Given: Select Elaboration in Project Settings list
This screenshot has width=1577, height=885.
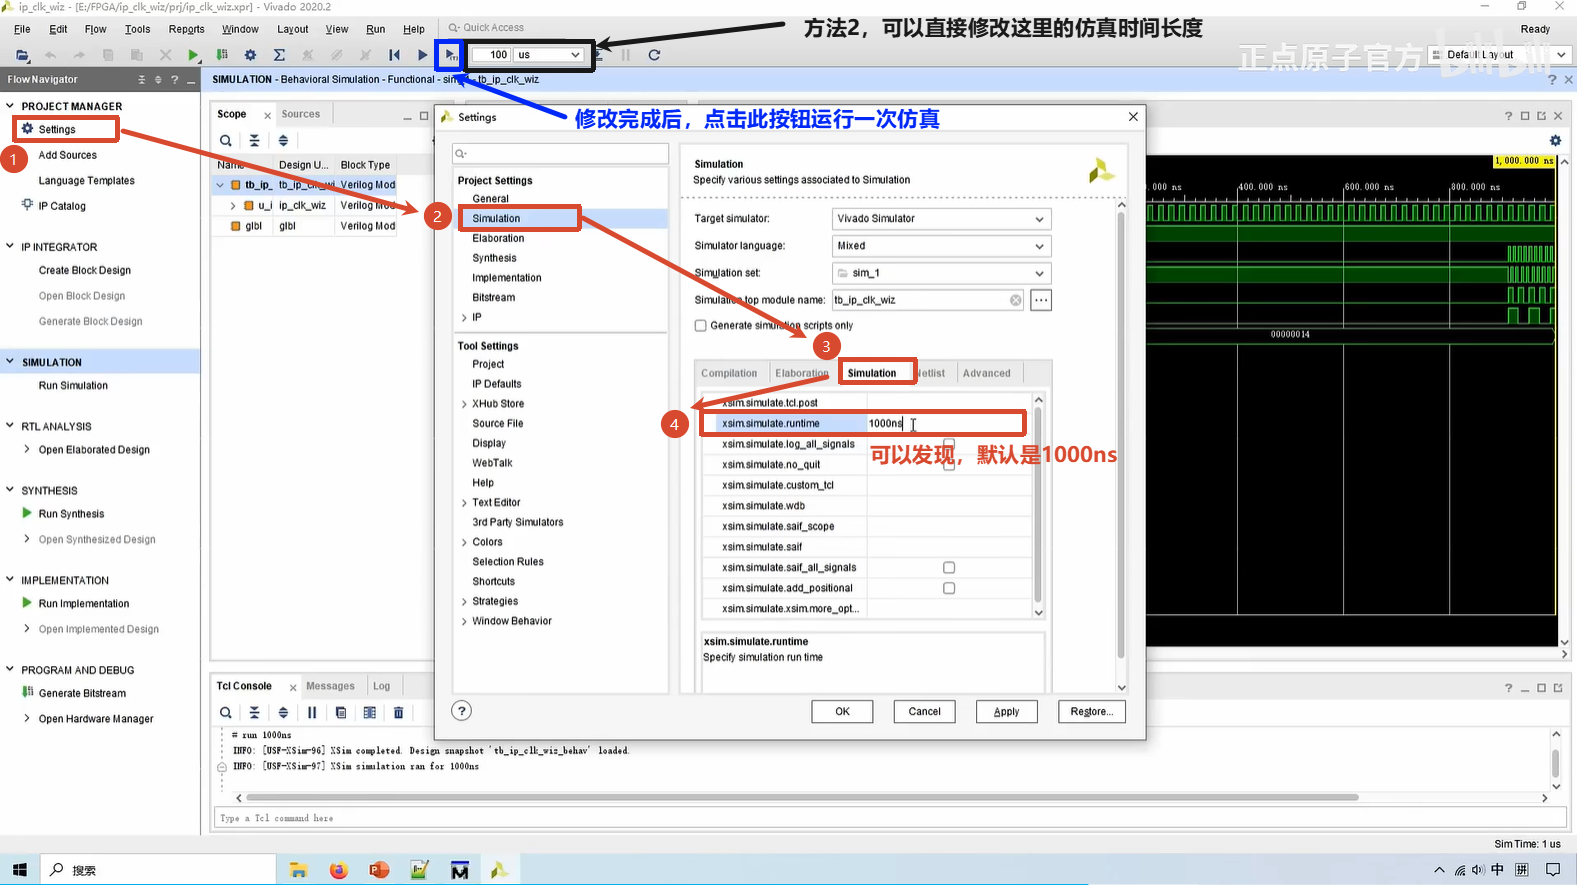Looking at the screenshot, I should click(498, 238).
